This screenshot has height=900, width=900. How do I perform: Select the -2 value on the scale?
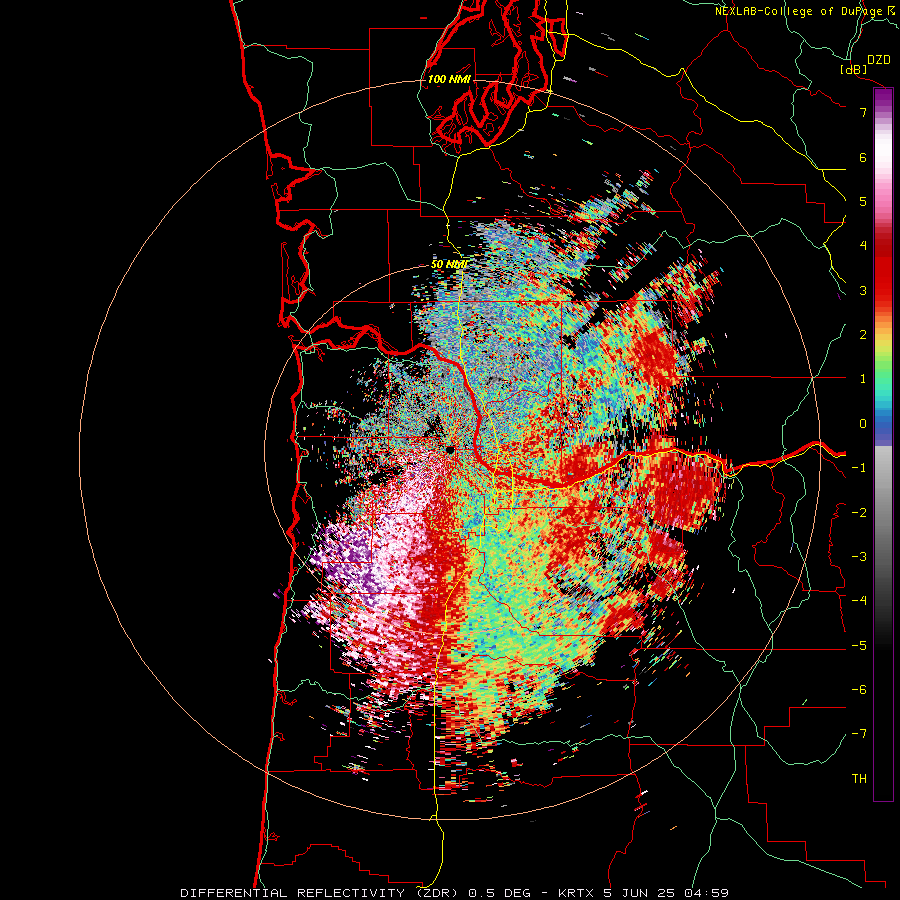[859, 513]
